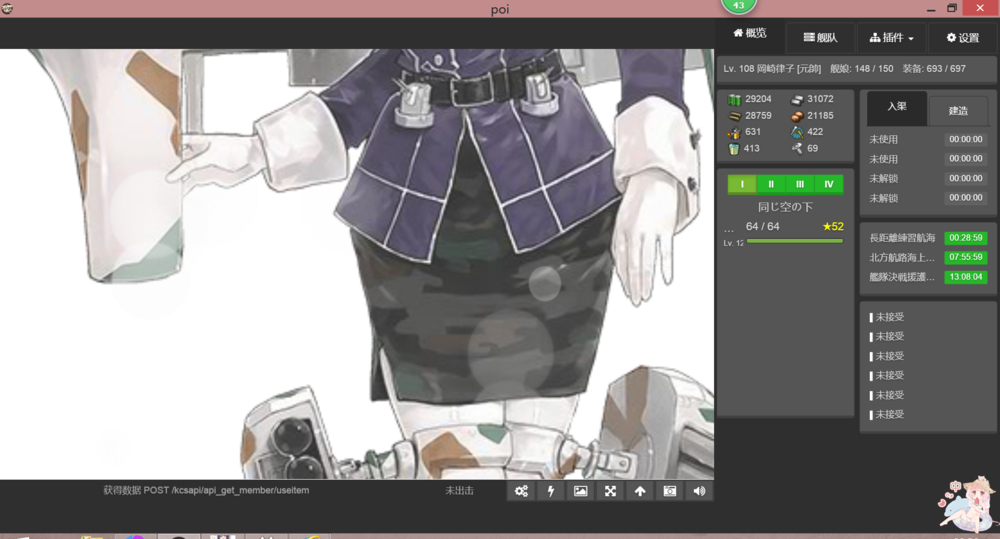This screenshot has height=539, width=1000.
Task: Open the 插件 plugins dropdown
Action: [892, 38]
